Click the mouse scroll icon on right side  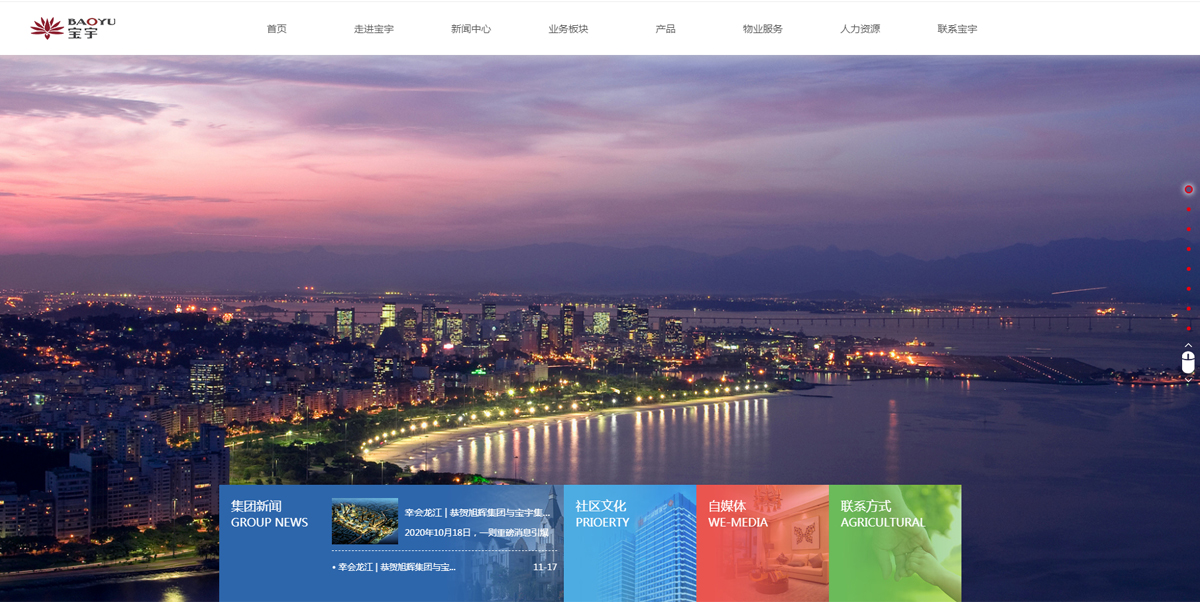pyautogui.click(x=1188, y=362)
